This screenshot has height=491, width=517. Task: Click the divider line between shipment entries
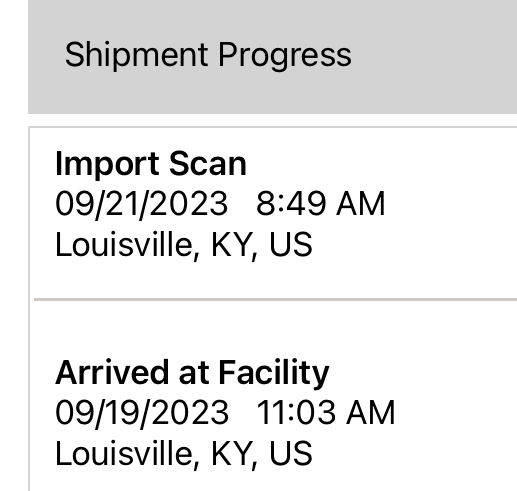[275, 300]
